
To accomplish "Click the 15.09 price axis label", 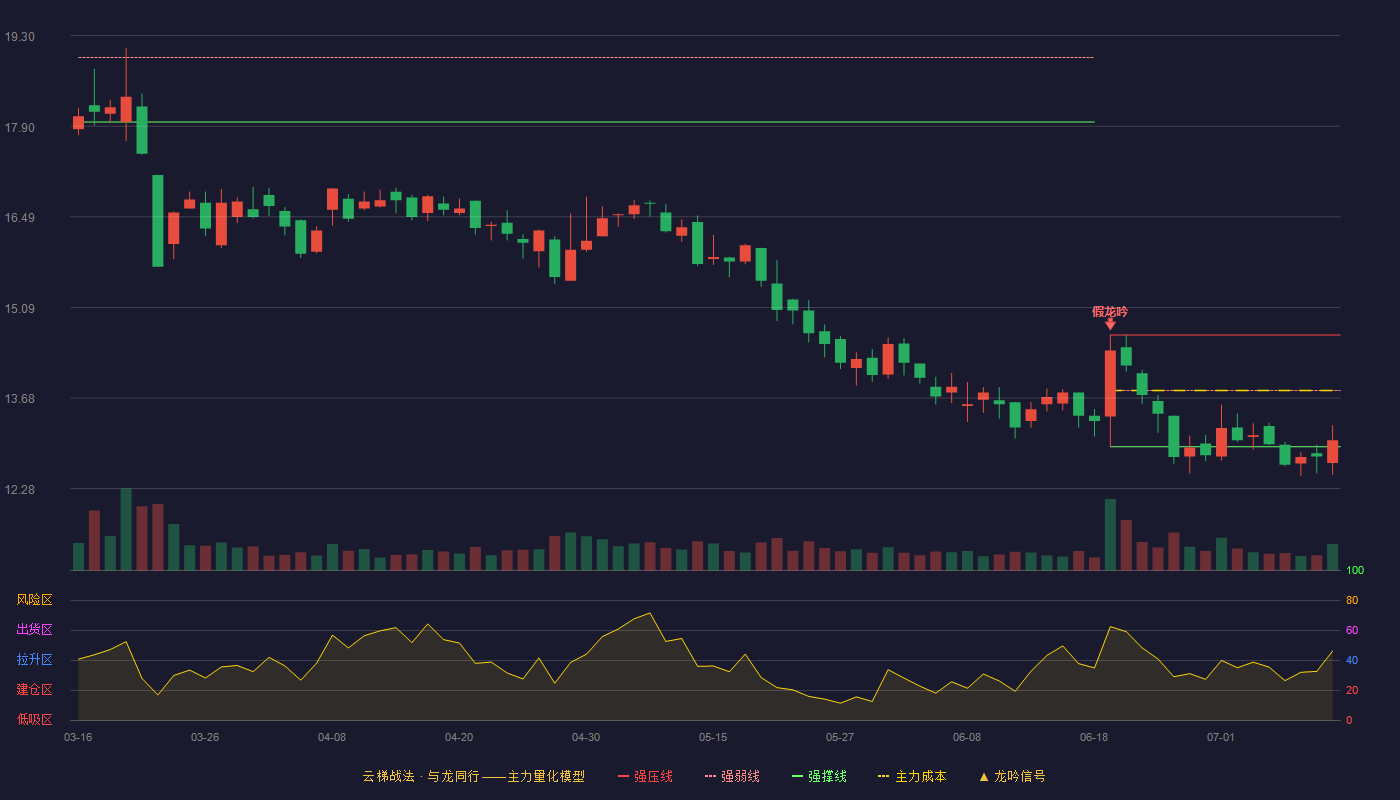I will [x=19, y=309].
